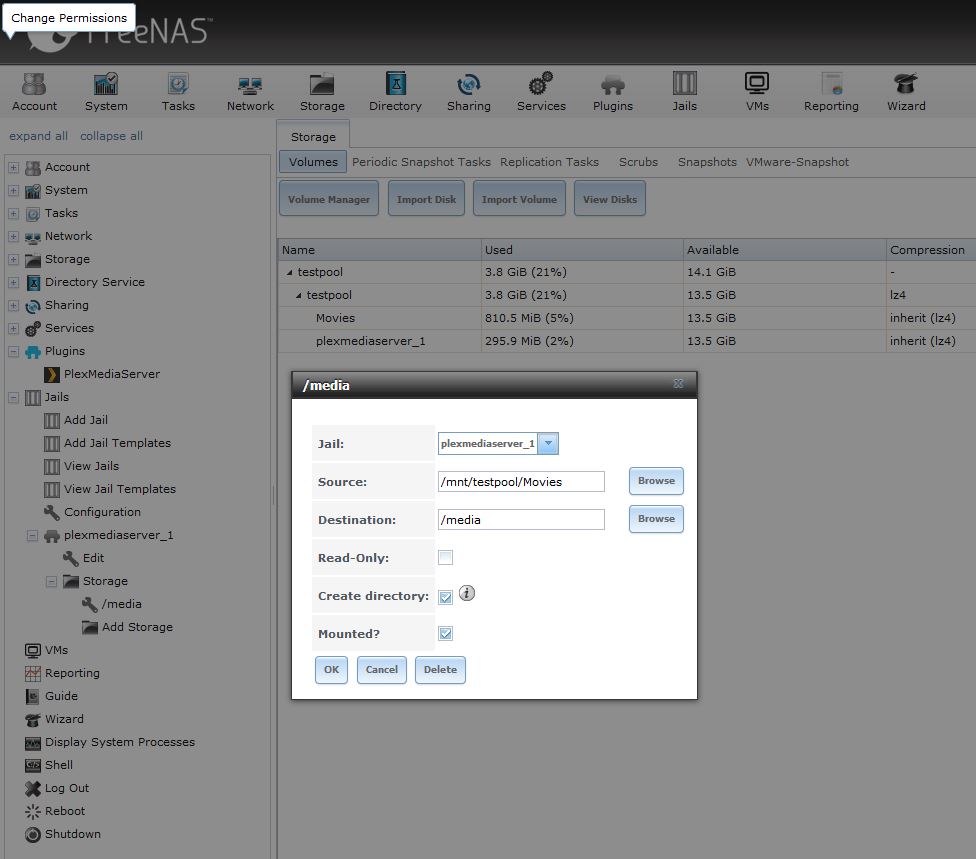
Task: Select PlexMediaServer in the sidebar tree
Action: (x=111, y=374)
